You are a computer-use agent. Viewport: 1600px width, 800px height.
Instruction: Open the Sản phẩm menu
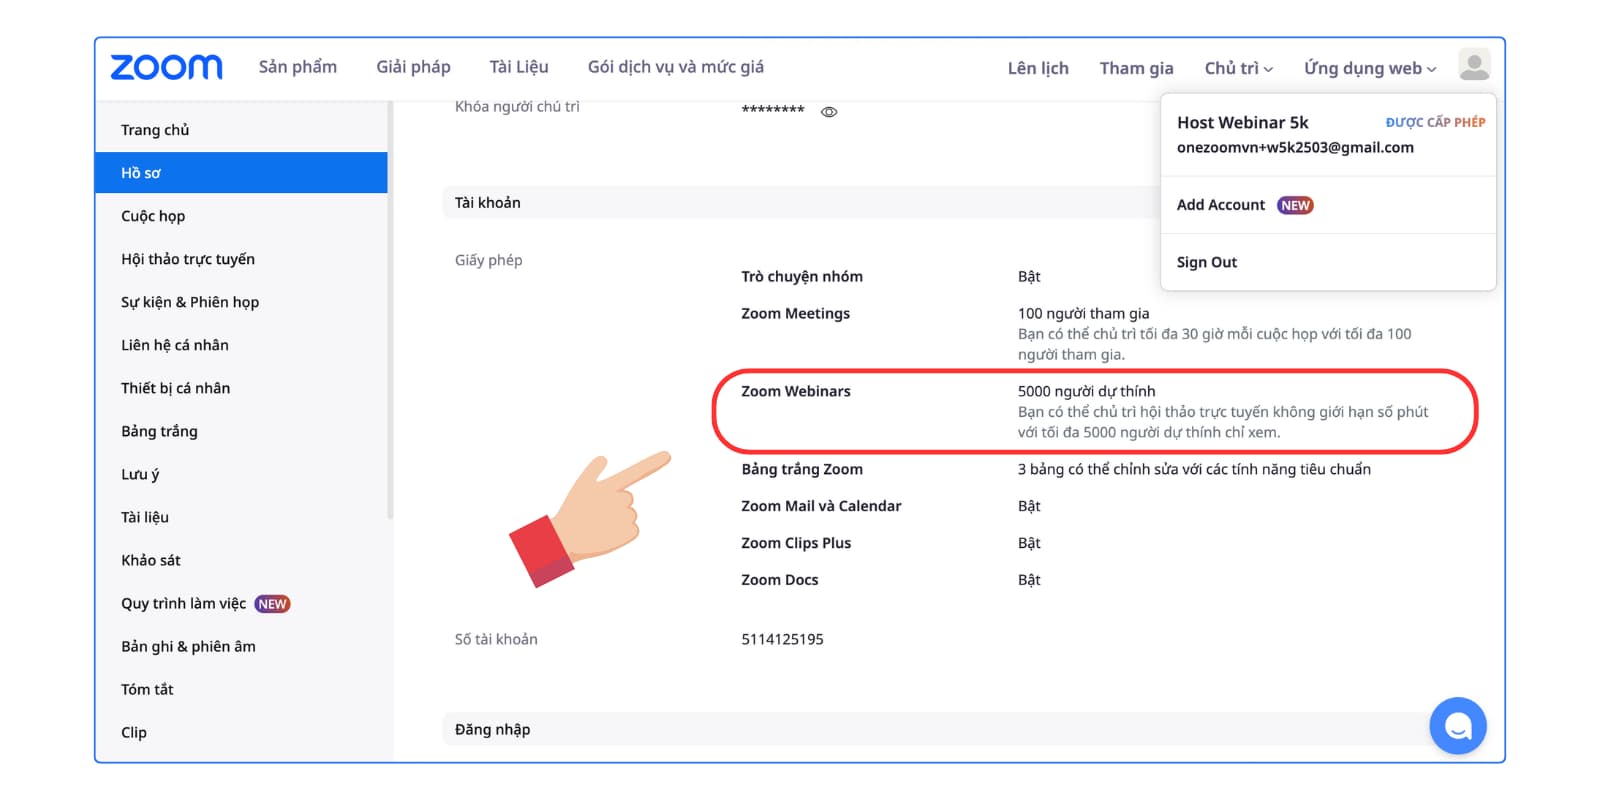coord(297,67)
